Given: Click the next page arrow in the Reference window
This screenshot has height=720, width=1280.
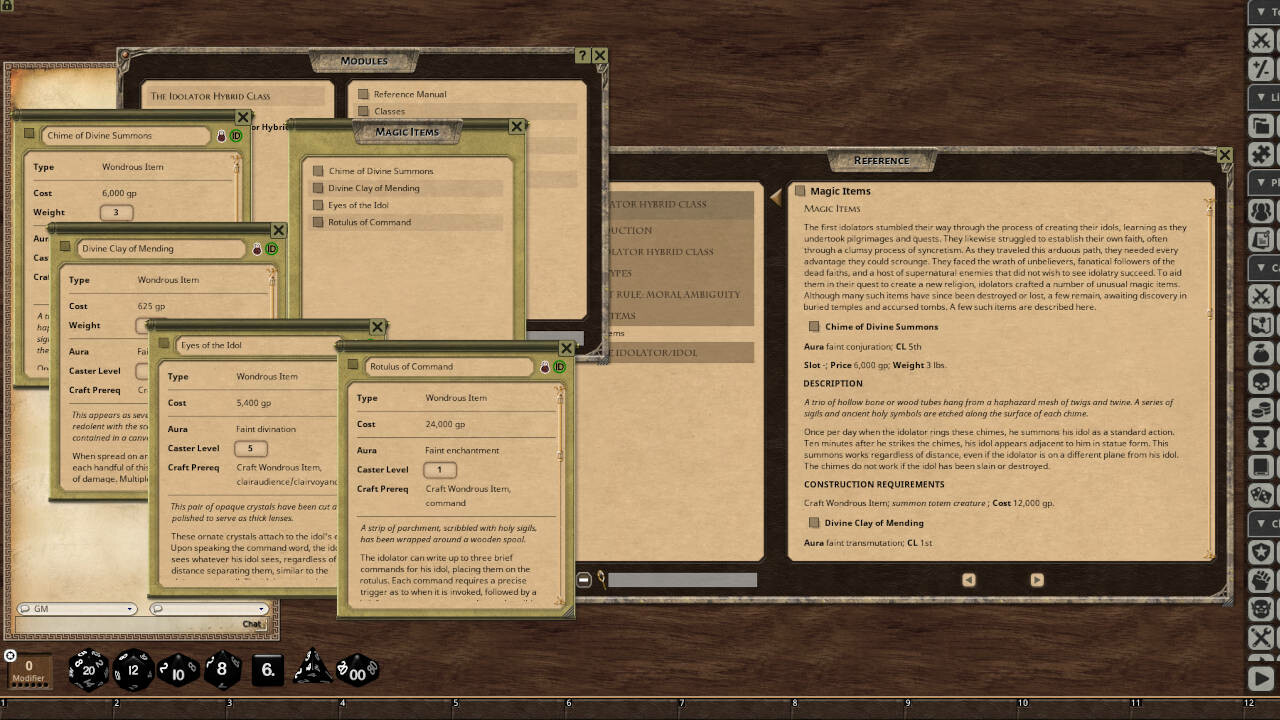Looking at the screenshot, I should coord(1037,579).
